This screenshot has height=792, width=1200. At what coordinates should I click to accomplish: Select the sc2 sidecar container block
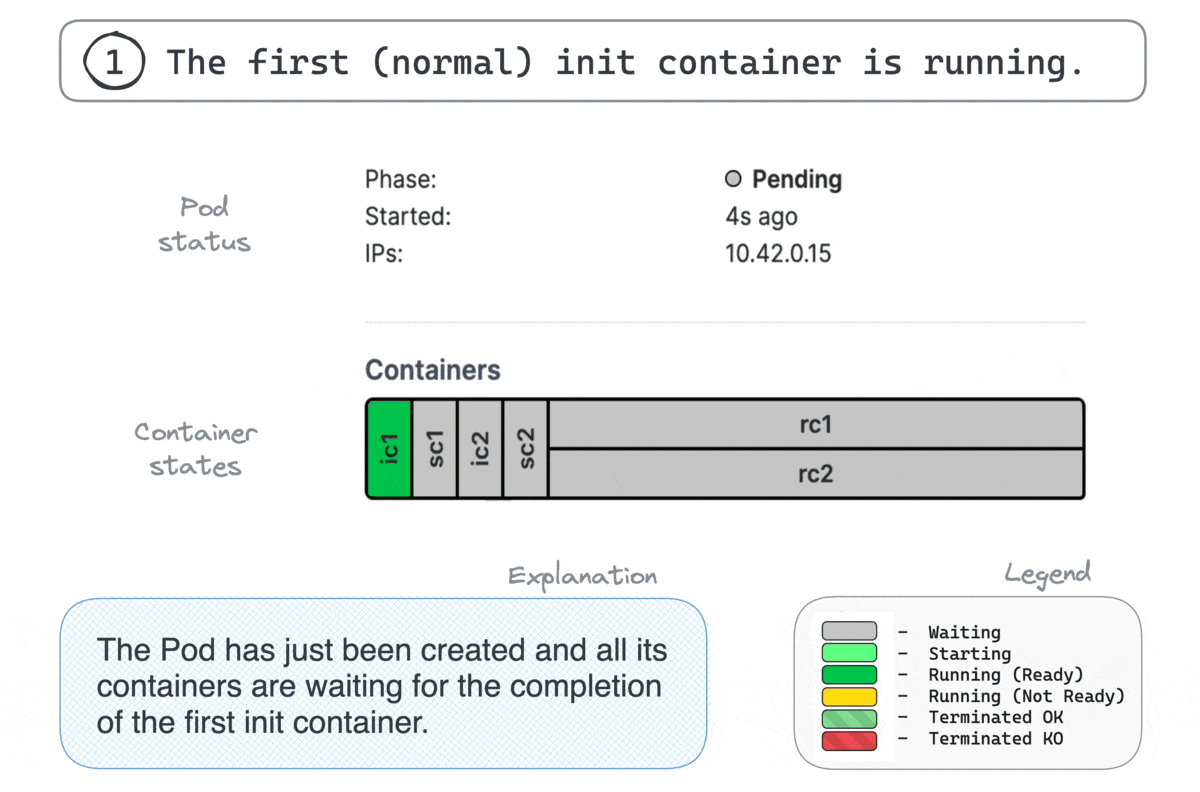coord(526,449)
